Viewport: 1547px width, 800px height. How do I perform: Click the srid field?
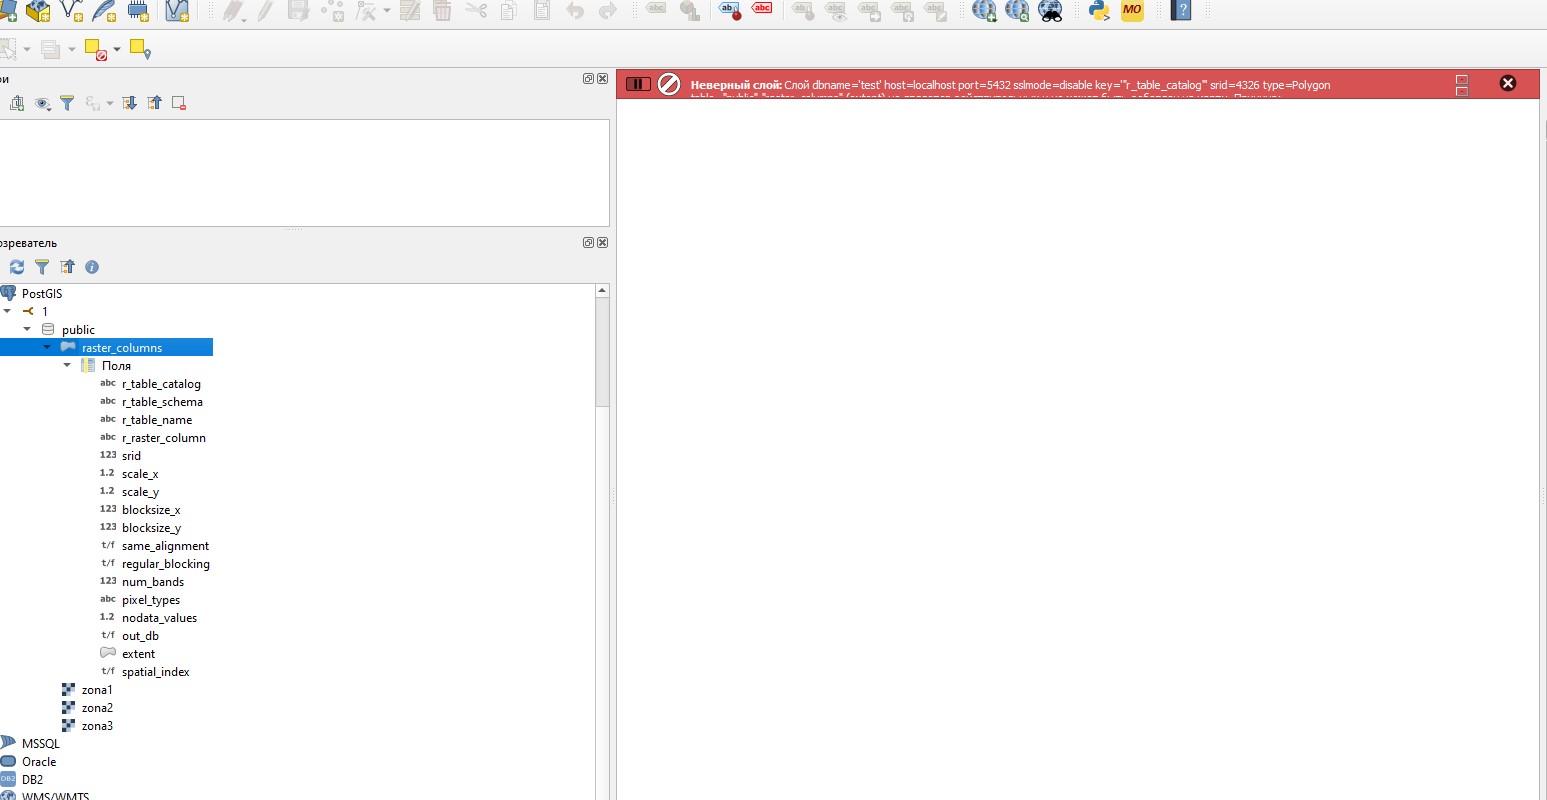tap(131, 456)
